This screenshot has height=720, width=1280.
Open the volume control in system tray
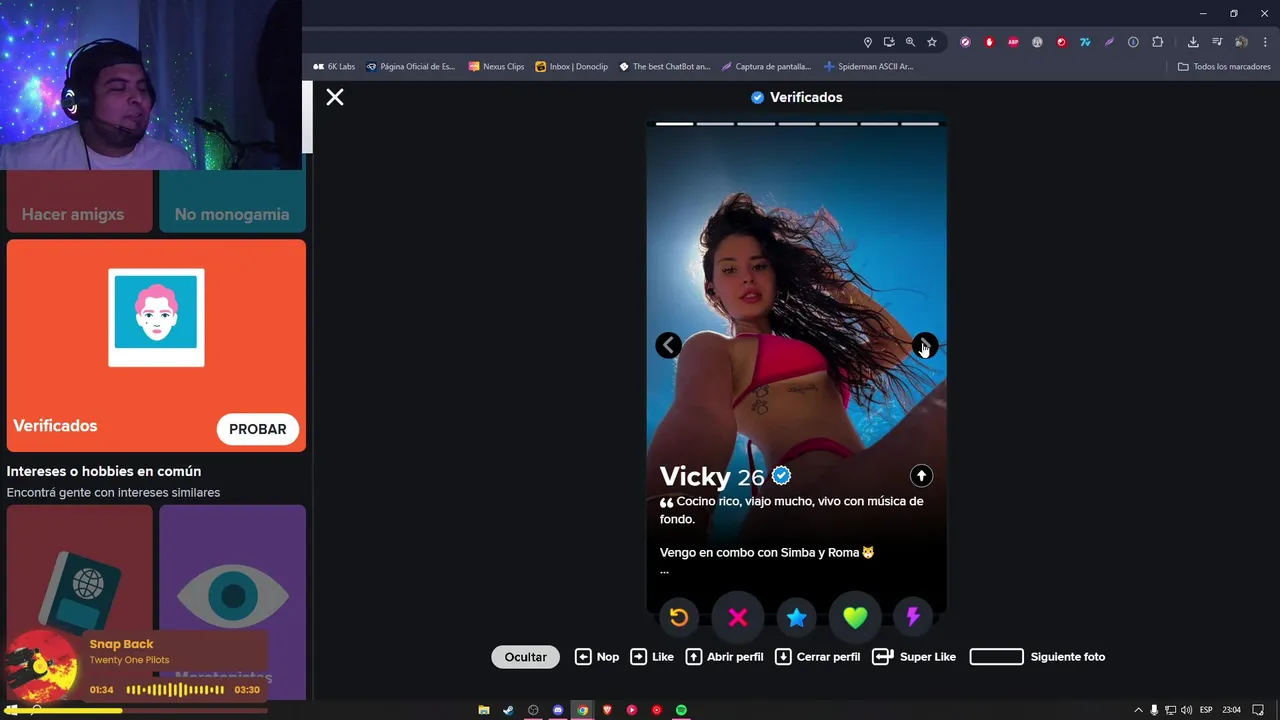pos(1186,710)
